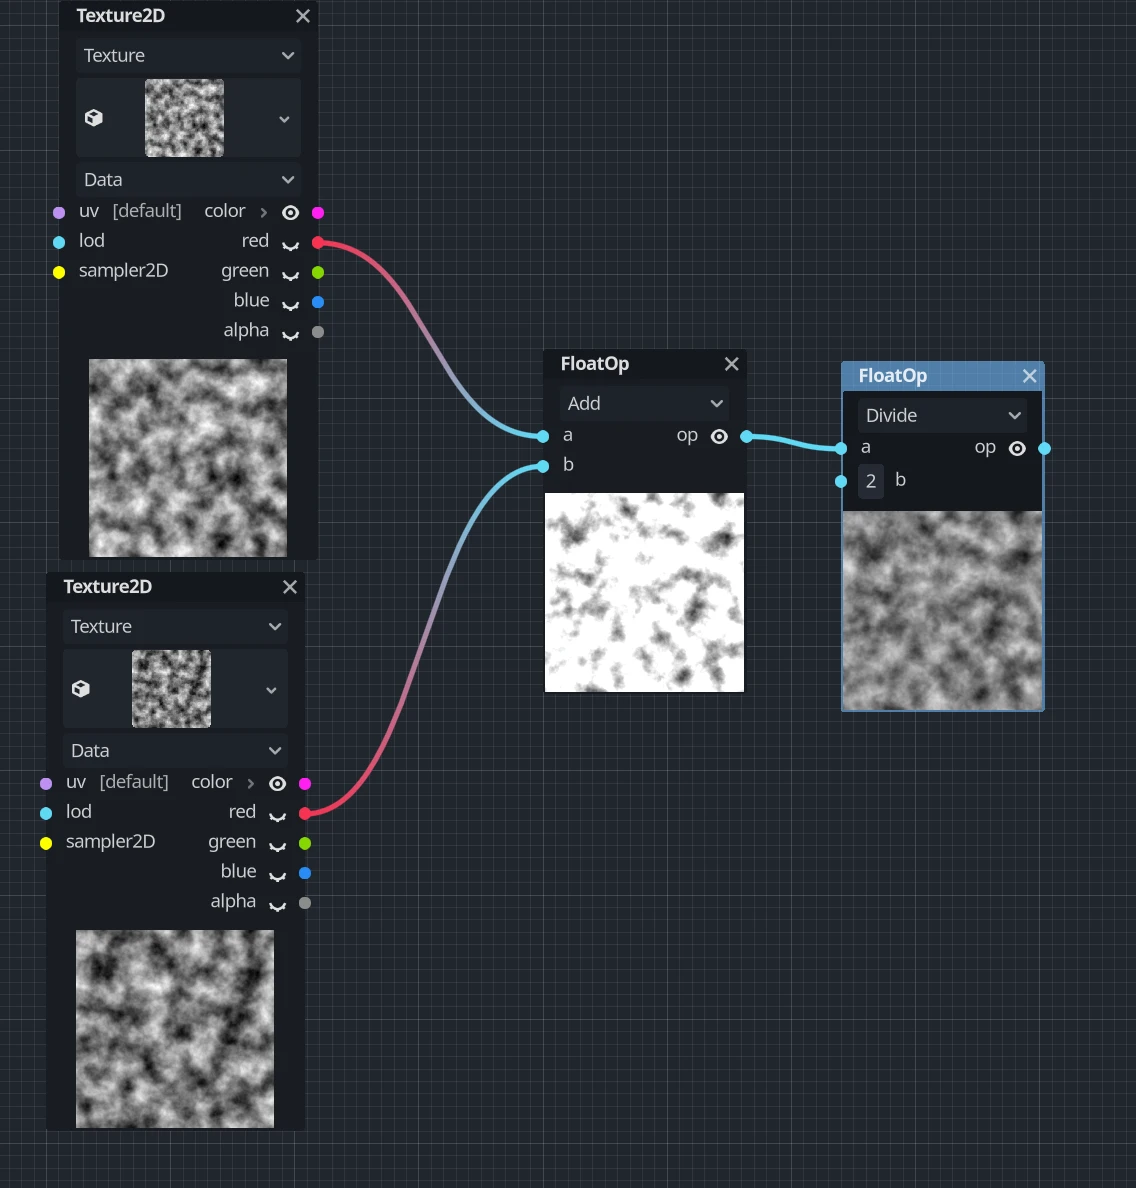Toggle blue channel preview on upper Texture2D

290,305
